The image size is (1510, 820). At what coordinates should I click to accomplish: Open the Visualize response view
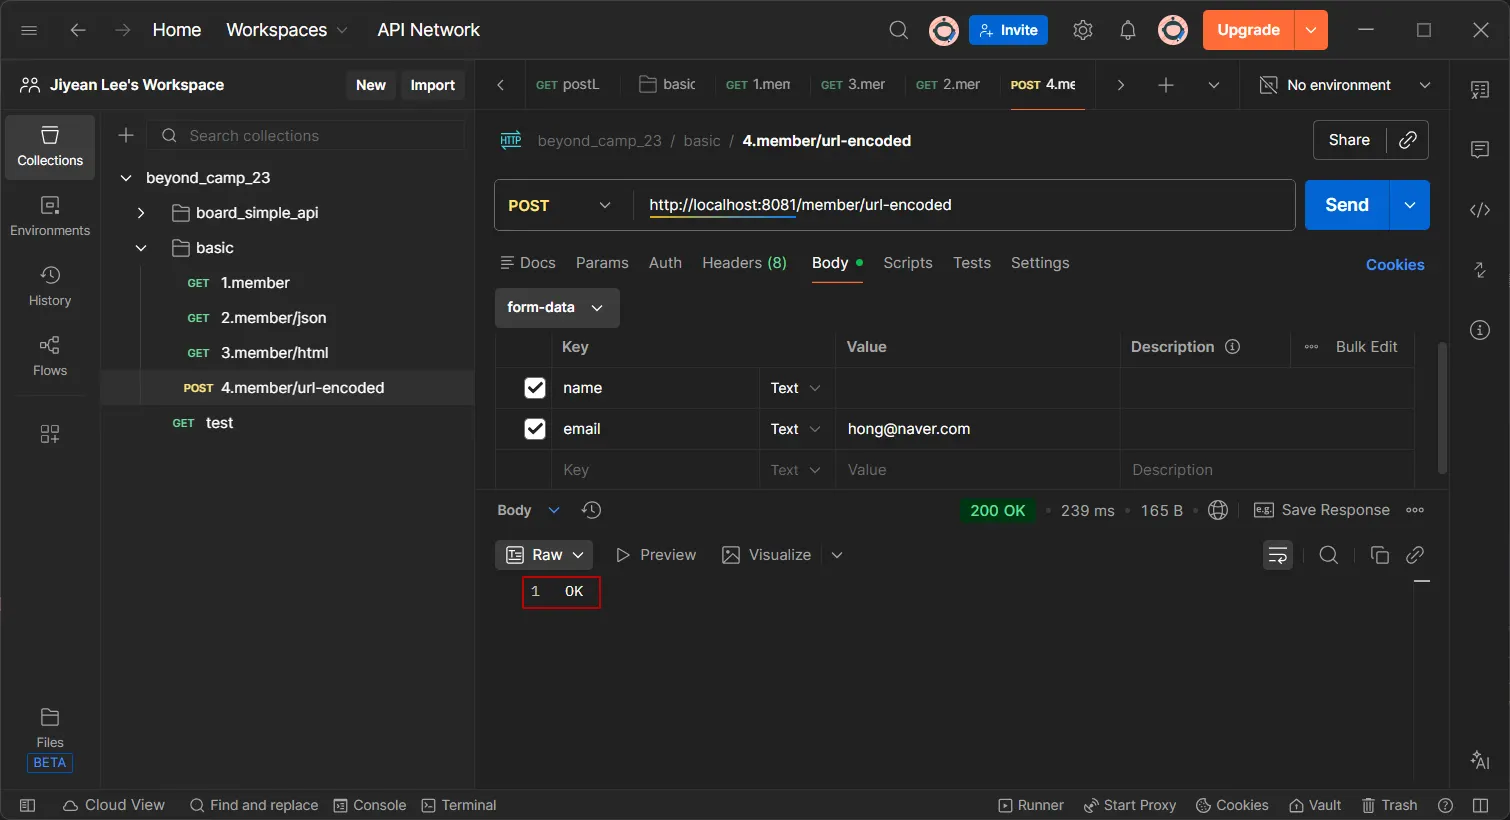pyautogui.click(x=767, y=555)
